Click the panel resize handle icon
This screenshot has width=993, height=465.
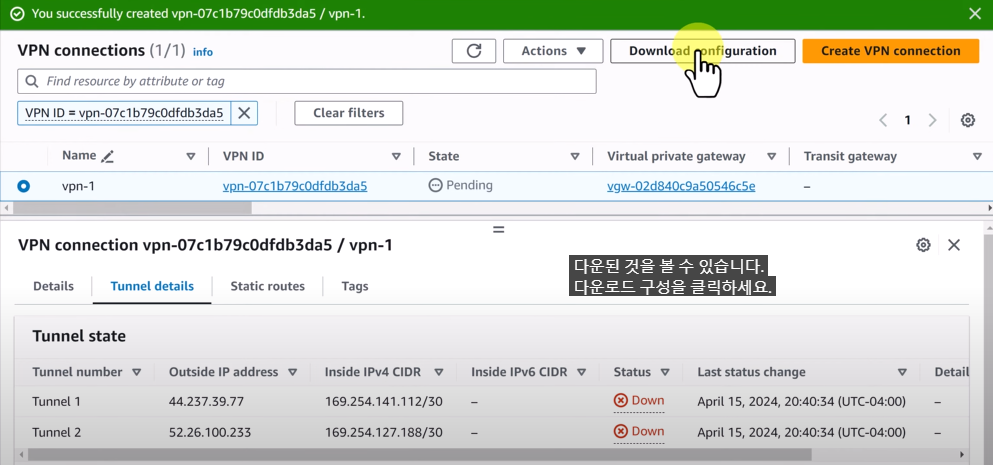click(498, 229)
